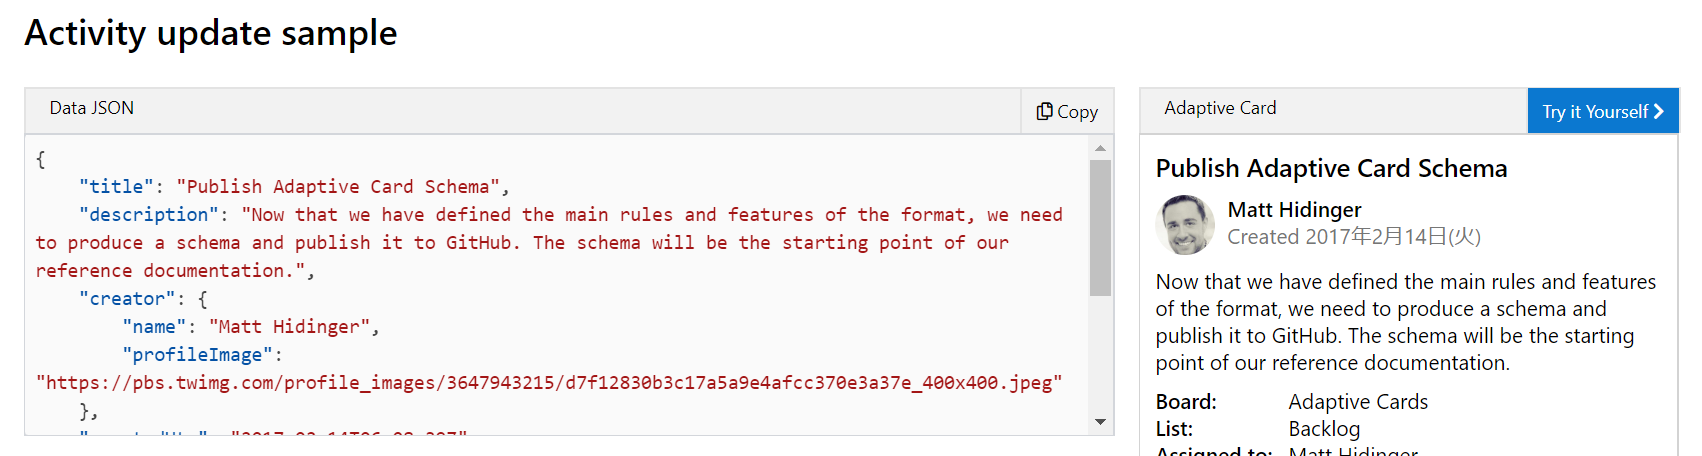Screen dimensions: 1702x456
Task: Click the scroll up arrow of the JSON panel
Action: pyautogui.click(x=1100, y=148)
